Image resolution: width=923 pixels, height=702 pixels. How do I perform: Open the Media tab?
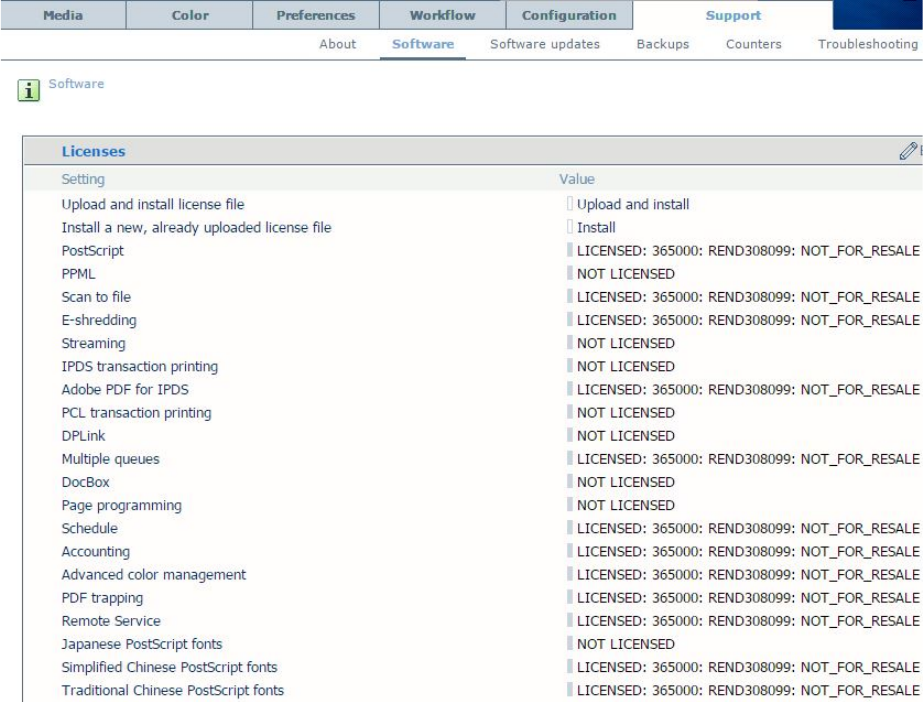click(63, 15)
